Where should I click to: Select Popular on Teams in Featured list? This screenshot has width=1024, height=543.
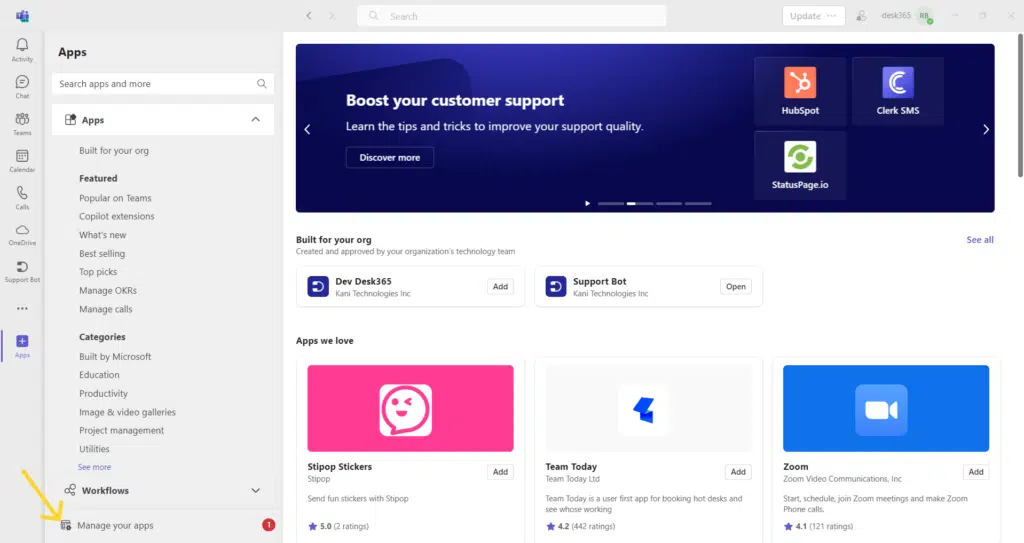click(115, 198)
